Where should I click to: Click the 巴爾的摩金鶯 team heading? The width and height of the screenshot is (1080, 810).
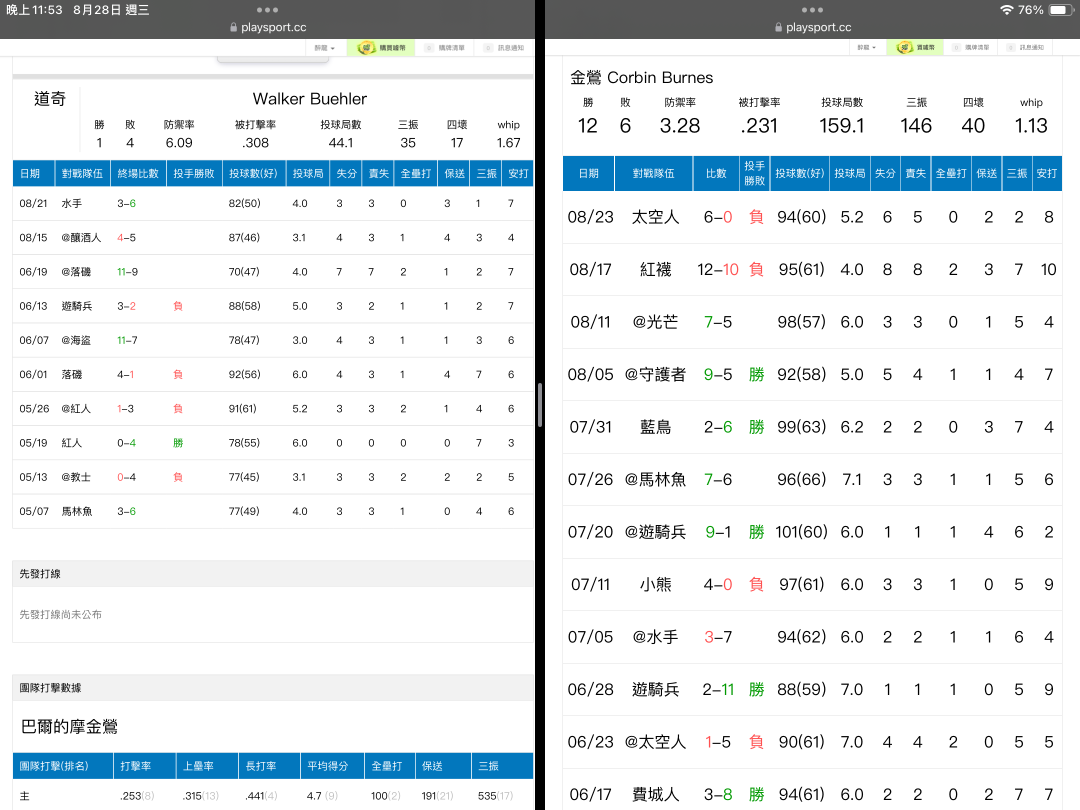pos(69,727)
